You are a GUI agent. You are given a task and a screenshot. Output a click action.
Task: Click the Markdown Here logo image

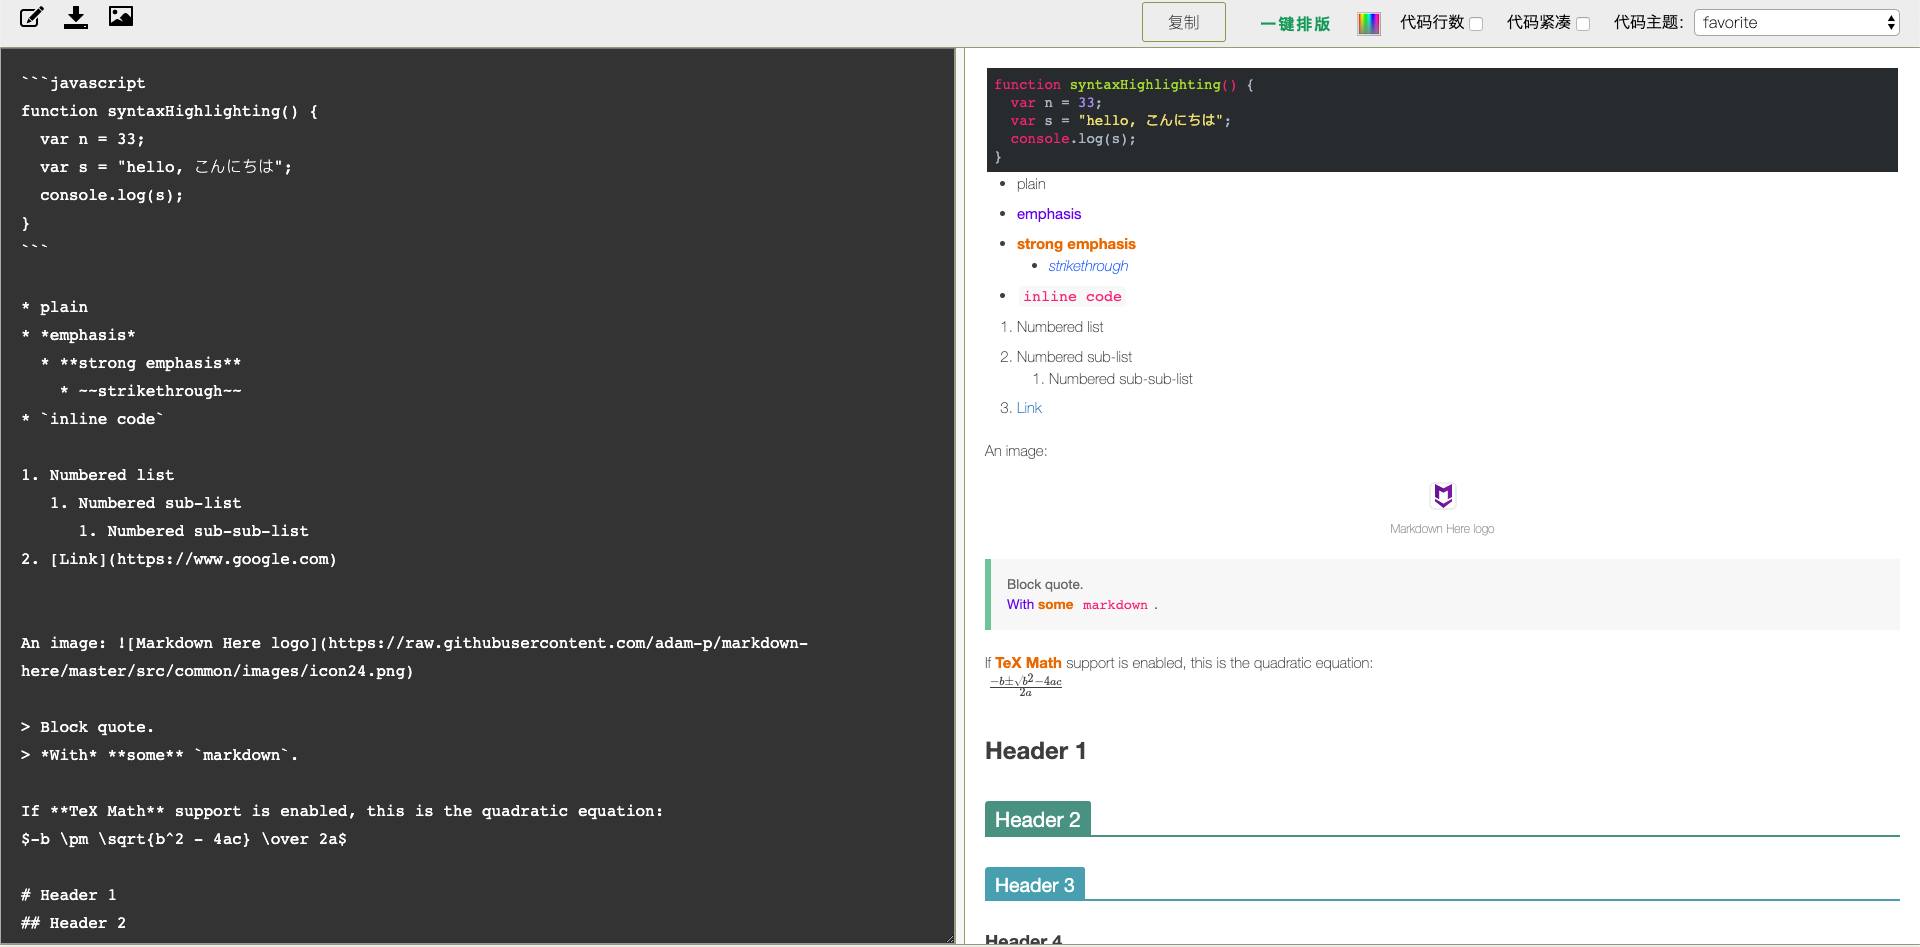click(1443, 495)
